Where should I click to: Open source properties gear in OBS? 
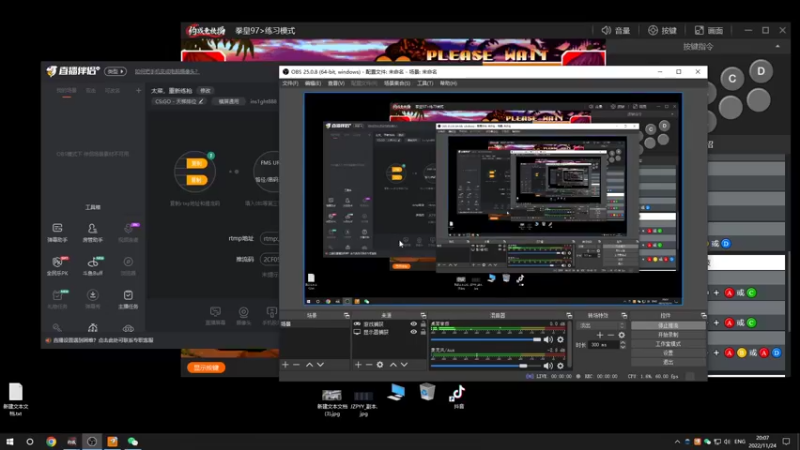380,364
